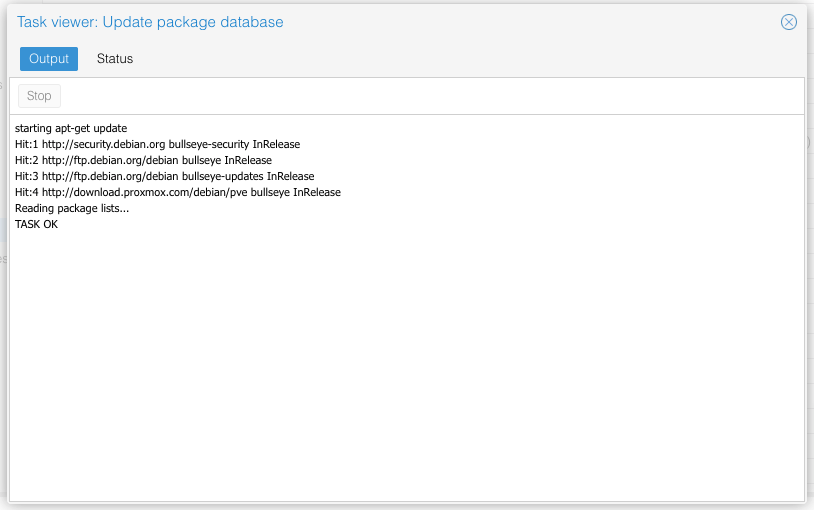This screenshot has width=814, height=510.
Task: Select the 'bullseye-security' word in the log
Action: (x=209, y=144)
